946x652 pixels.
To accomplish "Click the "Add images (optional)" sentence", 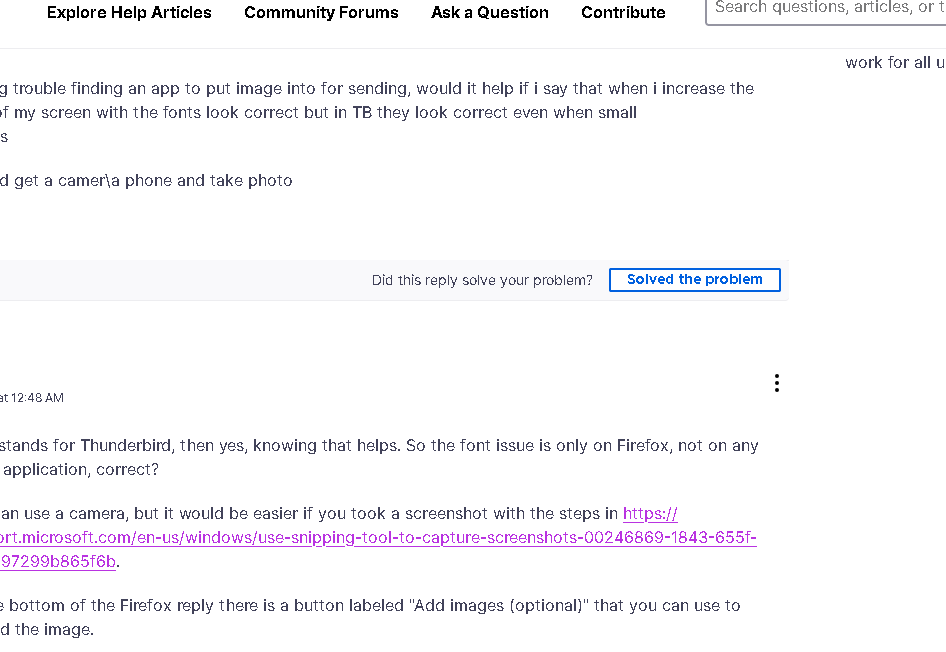I will [x=370, y=605].
